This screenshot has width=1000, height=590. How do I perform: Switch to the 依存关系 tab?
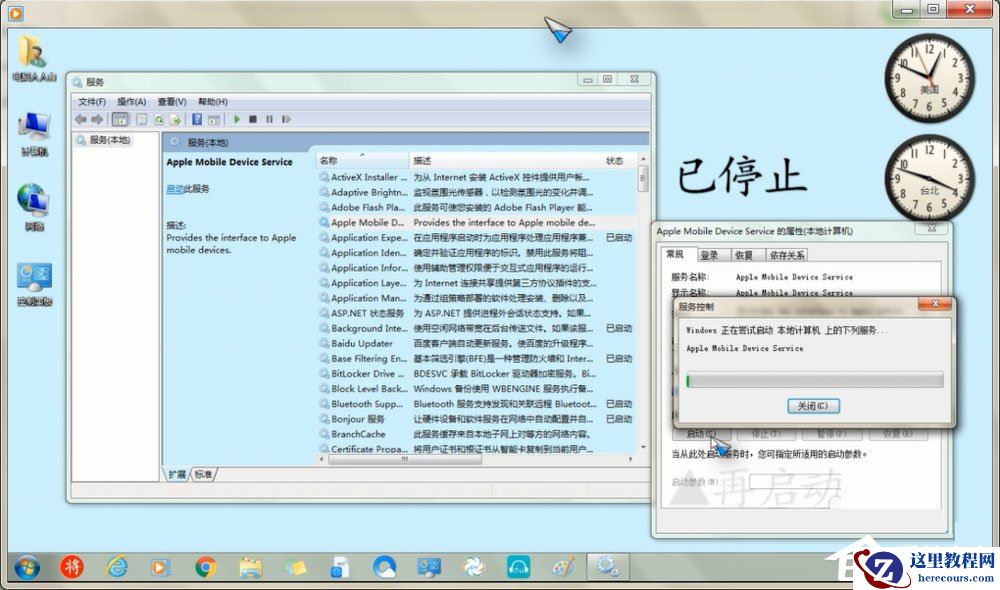click(x=790, y=253)
